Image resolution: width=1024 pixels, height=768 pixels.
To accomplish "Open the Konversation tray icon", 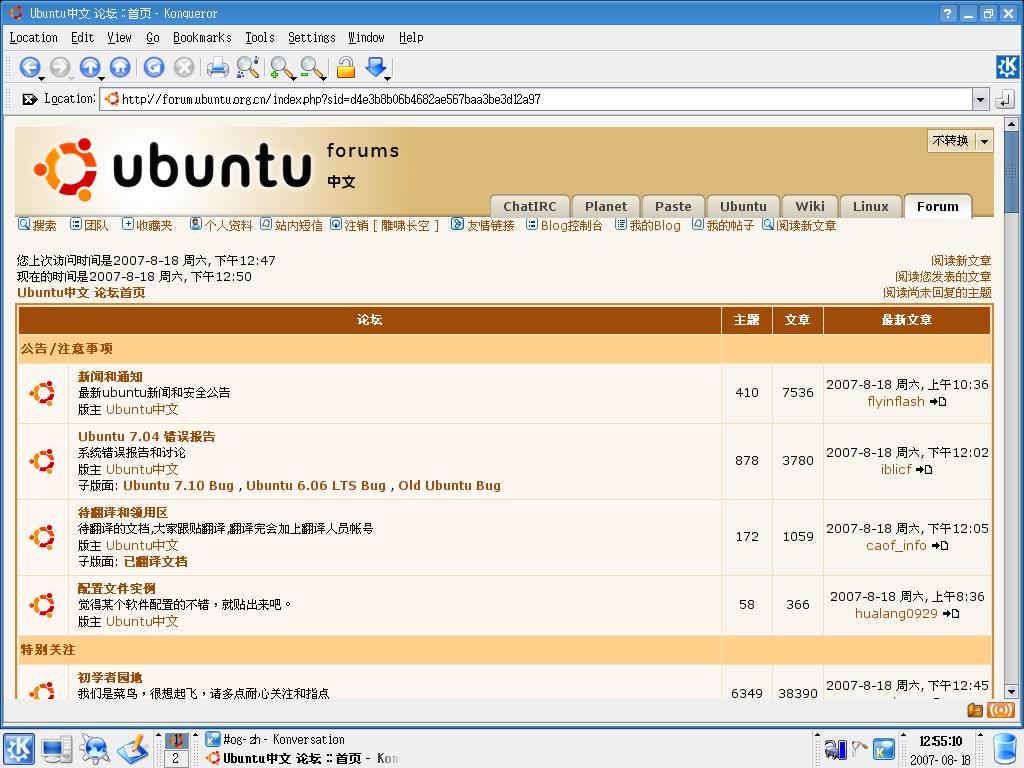I will [883, 749].
